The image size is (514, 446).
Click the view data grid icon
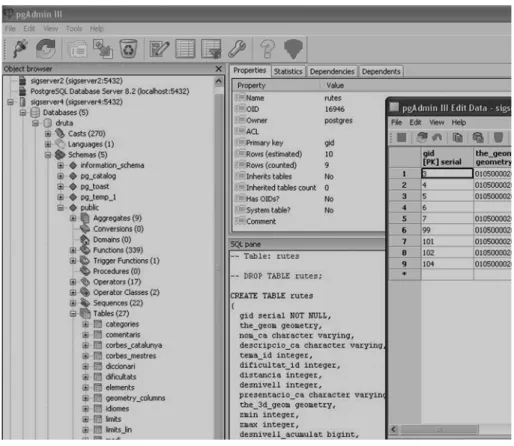pyautogui.click(x=185, y=49)
